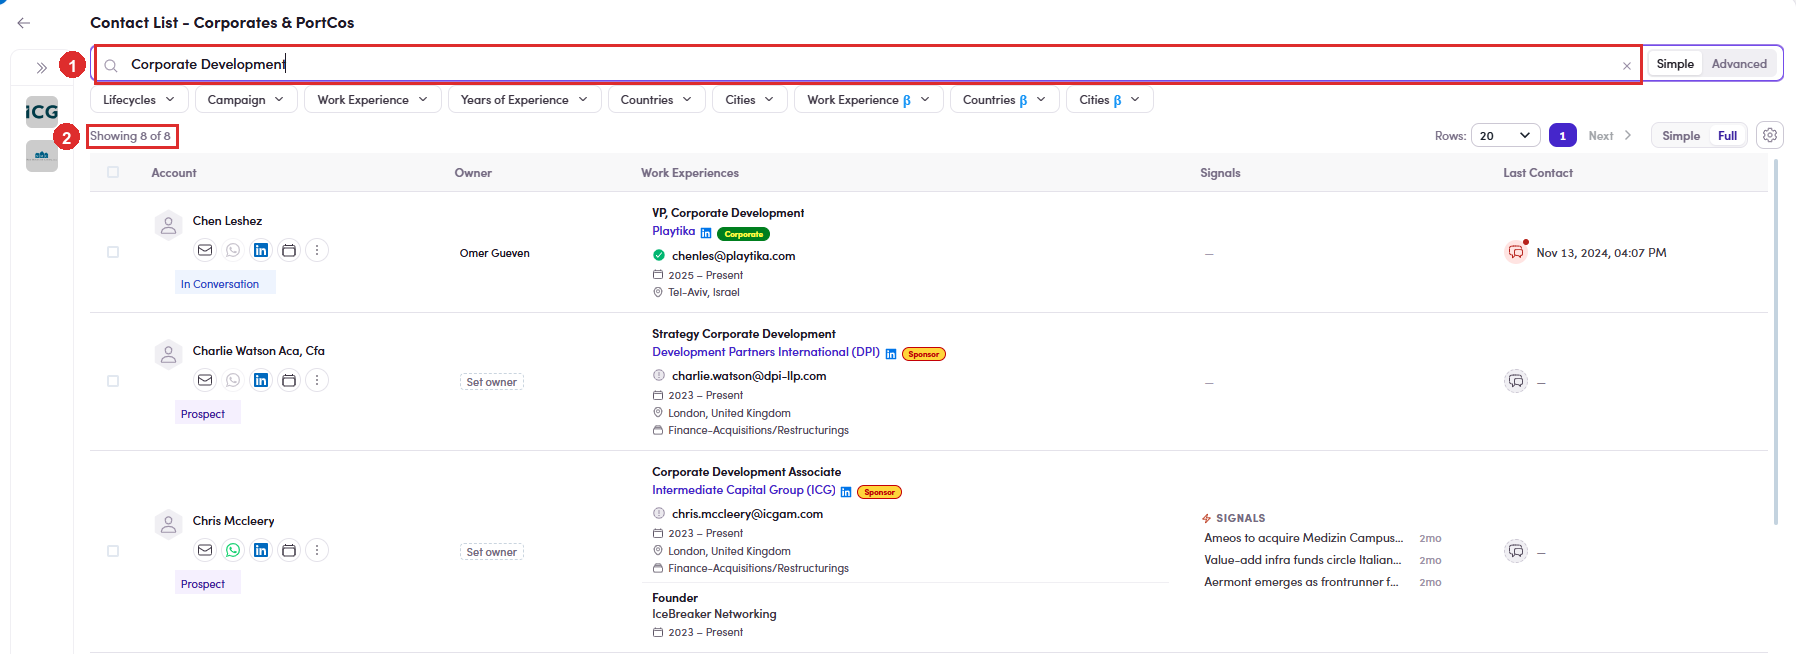Open WhatsApp for Charlie Watson
The image size is (1796, 654).
click(233, 380)
